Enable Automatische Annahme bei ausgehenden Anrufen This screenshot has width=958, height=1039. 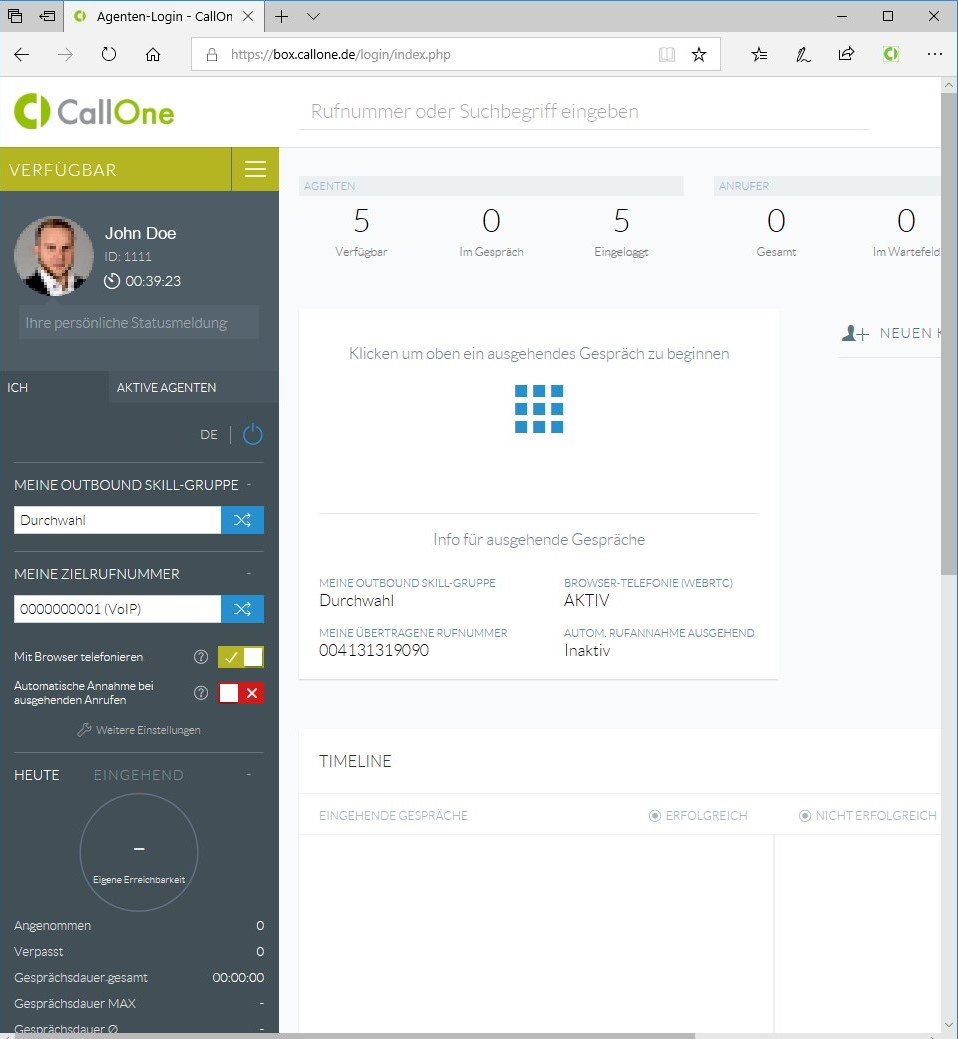pos(227,693)
